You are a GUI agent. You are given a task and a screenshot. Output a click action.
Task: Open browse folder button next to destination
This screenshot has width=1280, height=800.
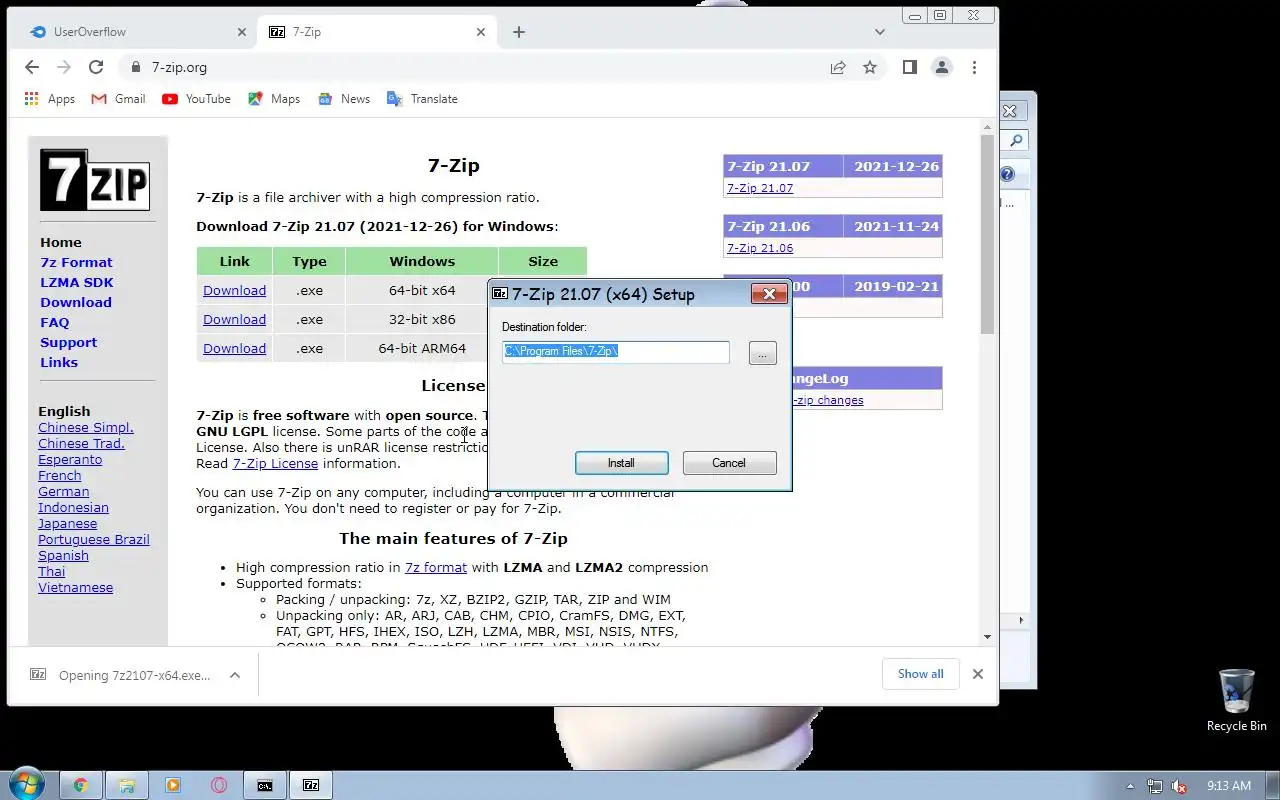click(x=762, y=353)
